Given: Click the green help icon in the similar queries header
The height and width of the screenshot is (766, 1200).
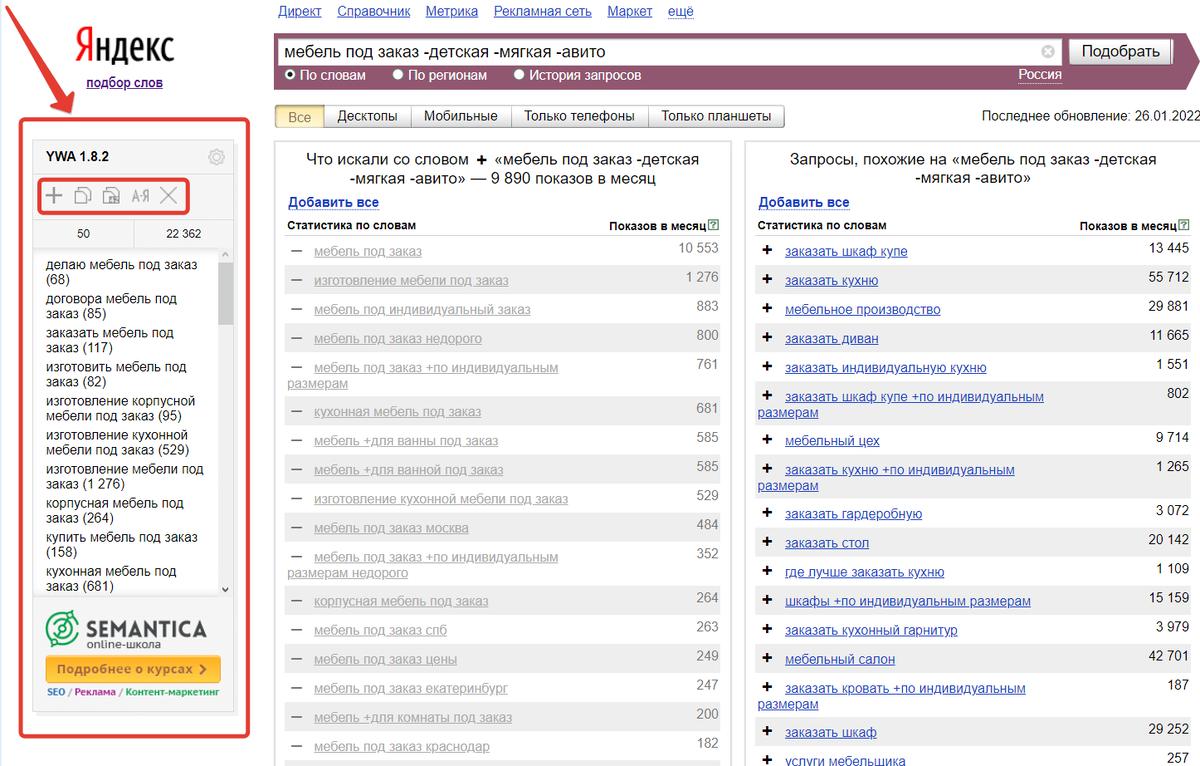Looking at the screenshot, I should (x=1184, y=226).
